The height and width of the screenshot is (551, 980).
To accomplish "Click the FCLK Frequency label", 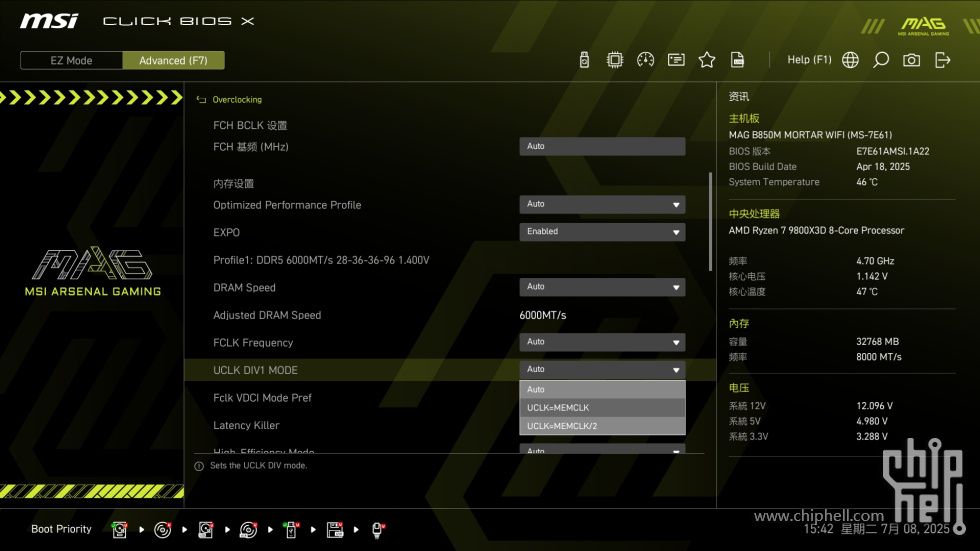I will click(x=252, y=342).
